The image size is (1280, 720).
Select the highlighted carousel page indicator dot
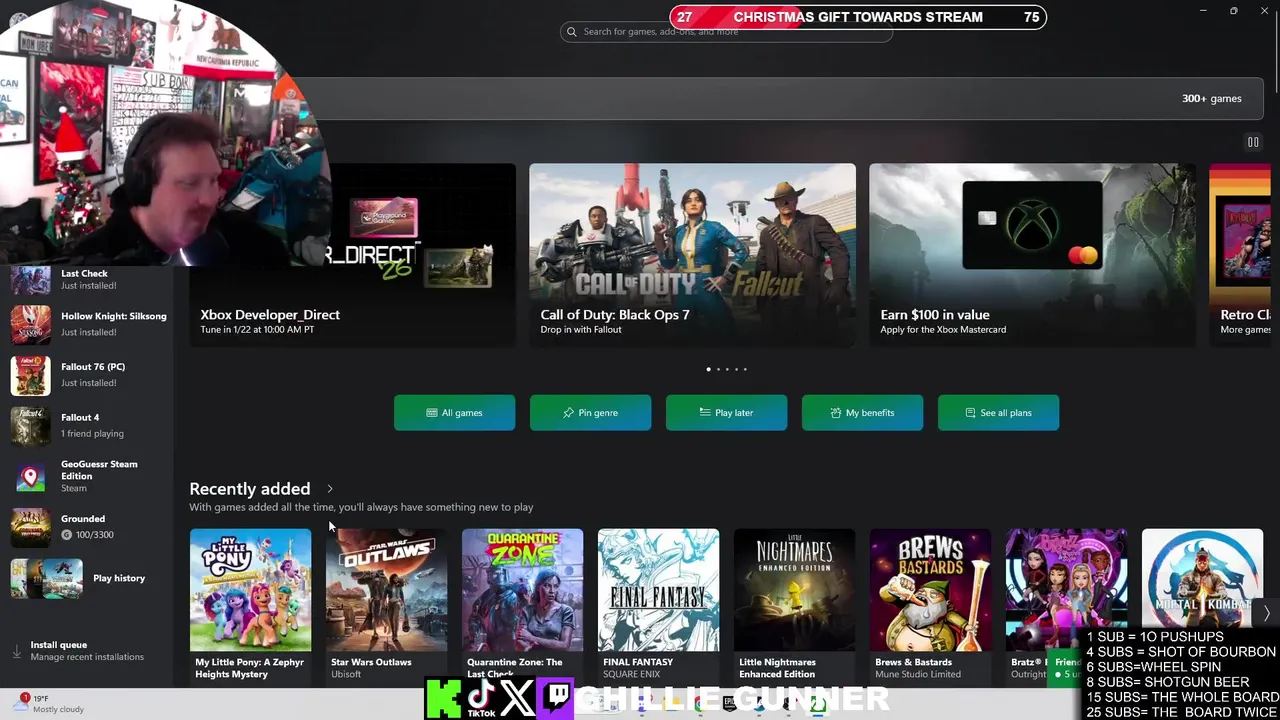(x=709, y=369)
